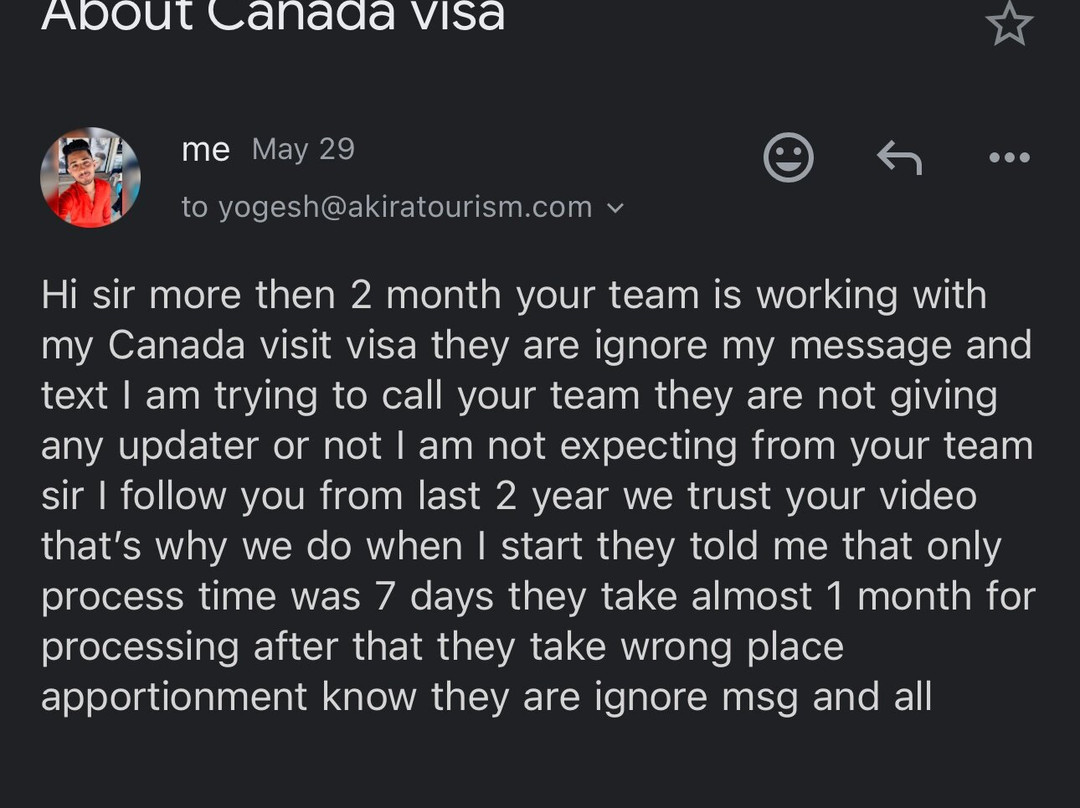Star the About Canada visa email
Image resolution: width=1080 pixels, height=808 pixels.
[x=1008, y=23]
